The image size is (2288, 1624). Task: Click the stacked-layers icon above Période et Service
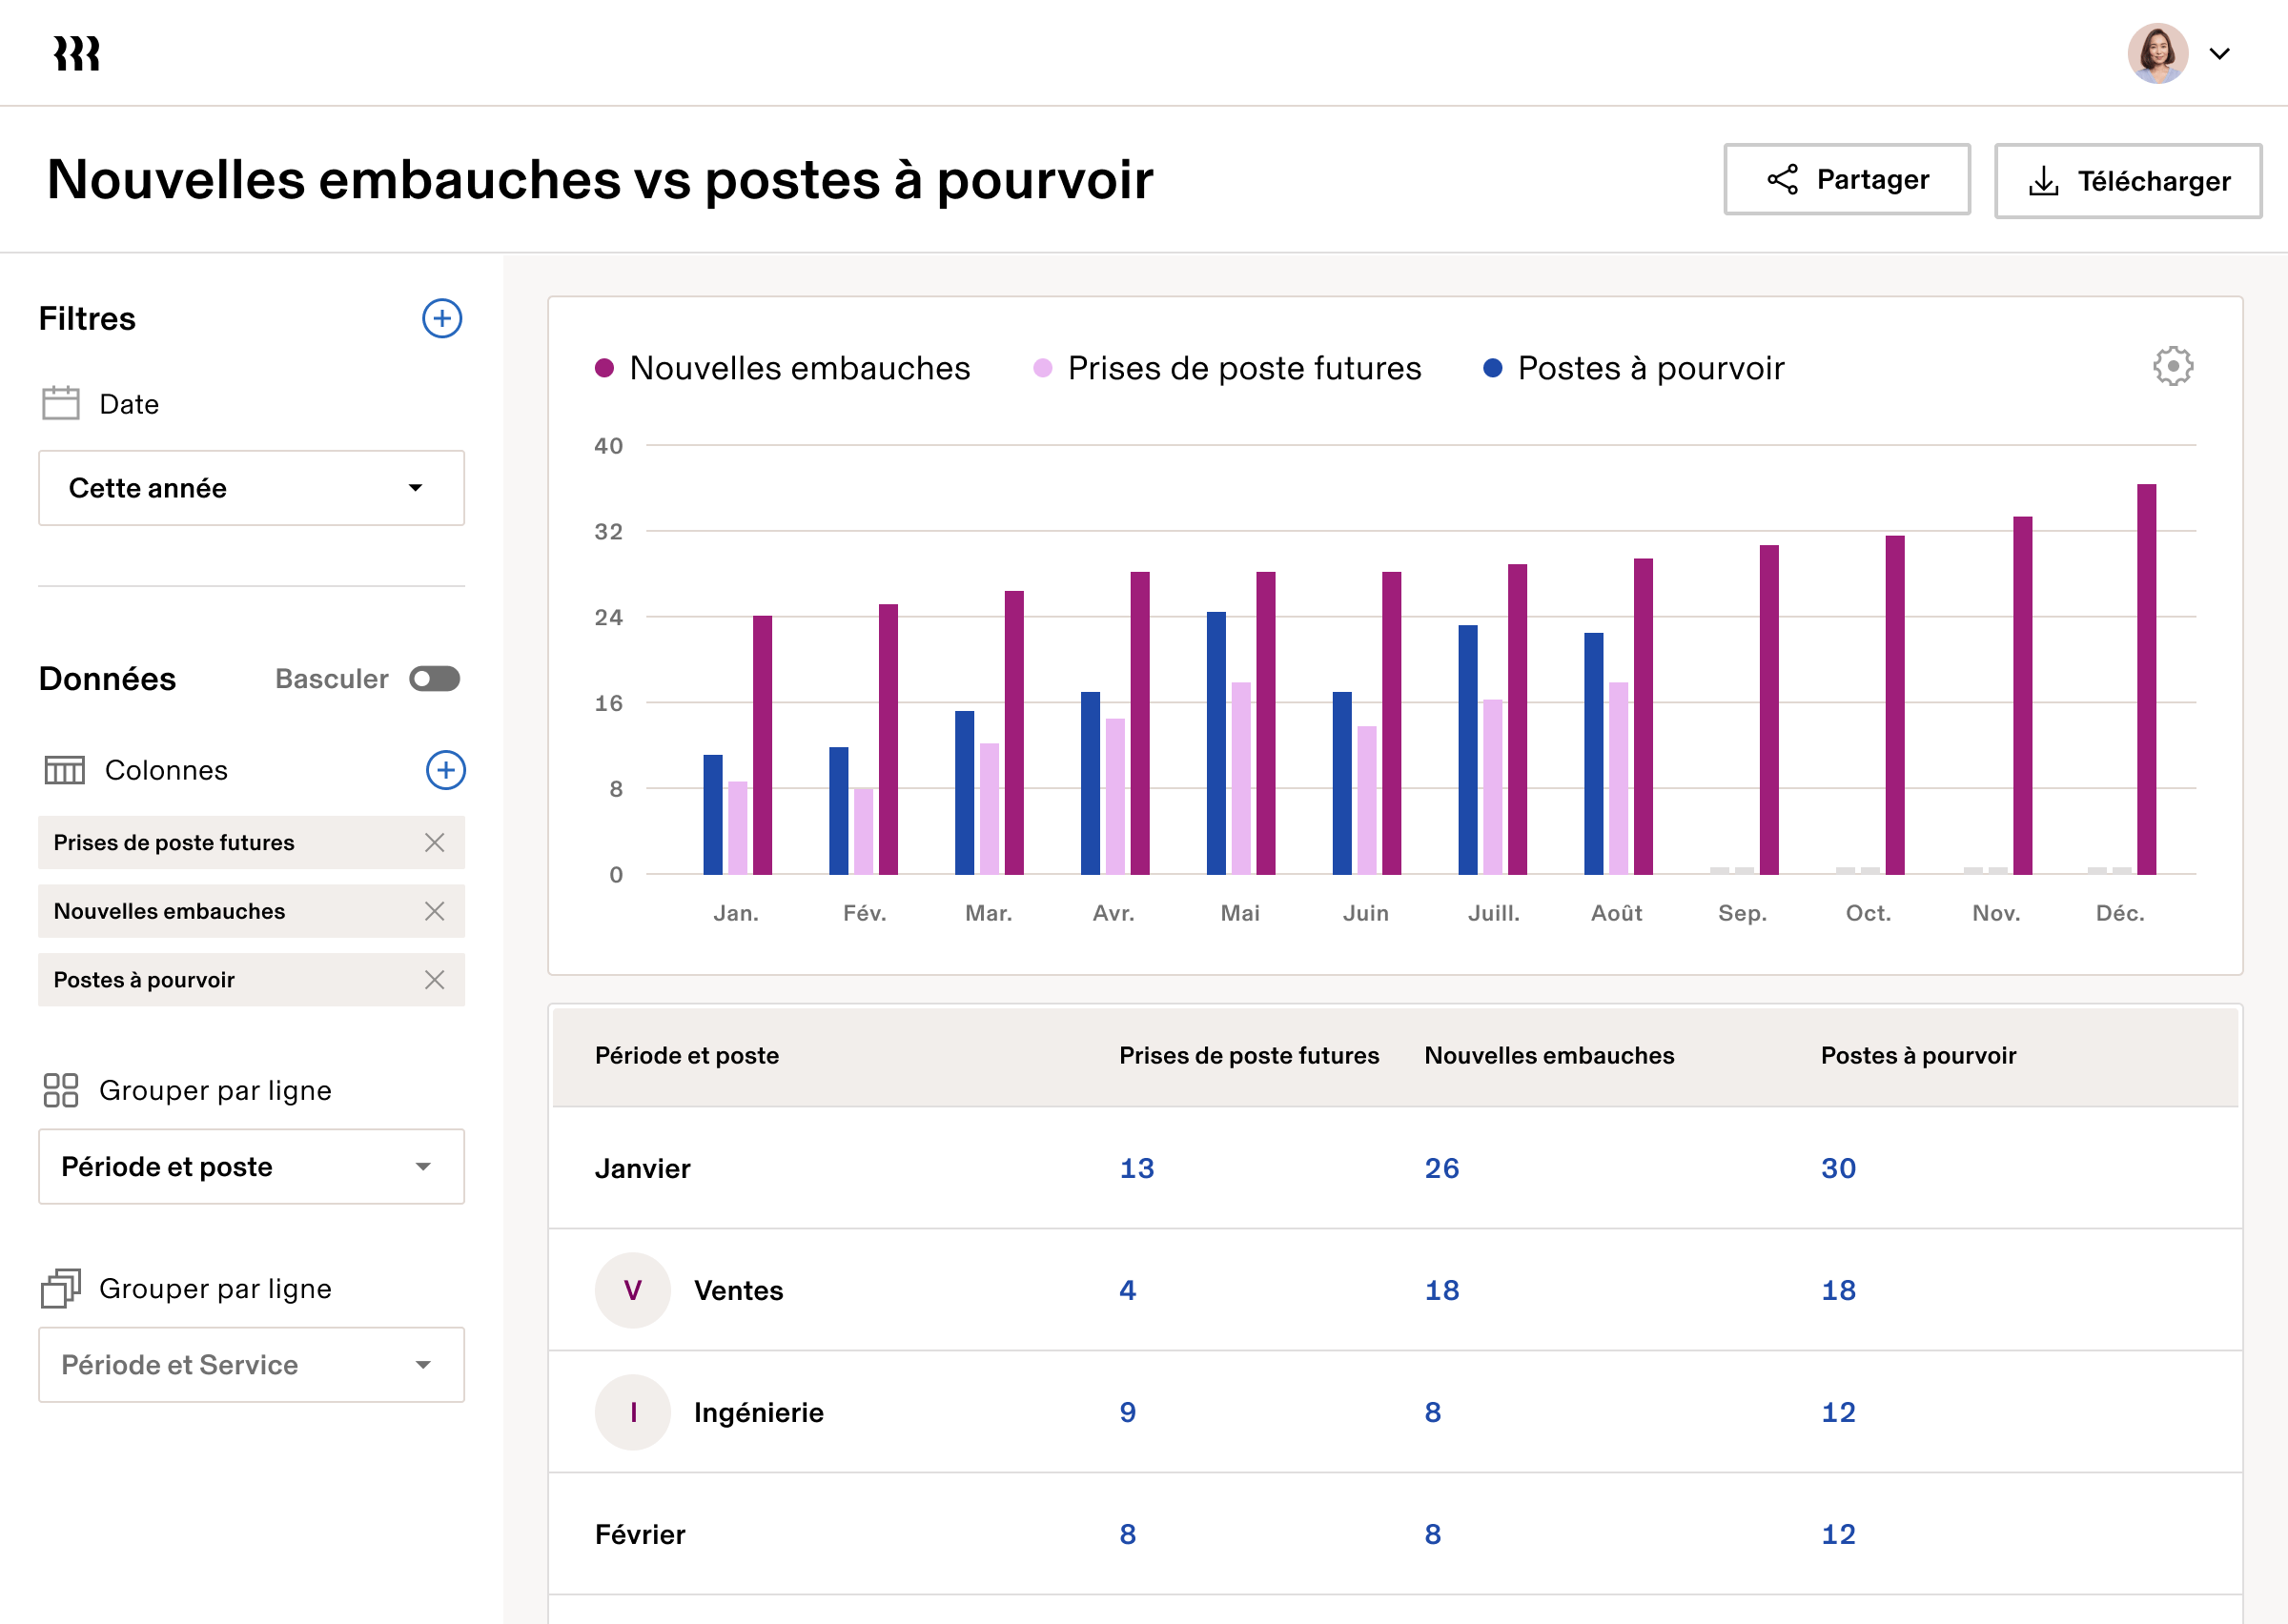click(x=61, y=1288)
